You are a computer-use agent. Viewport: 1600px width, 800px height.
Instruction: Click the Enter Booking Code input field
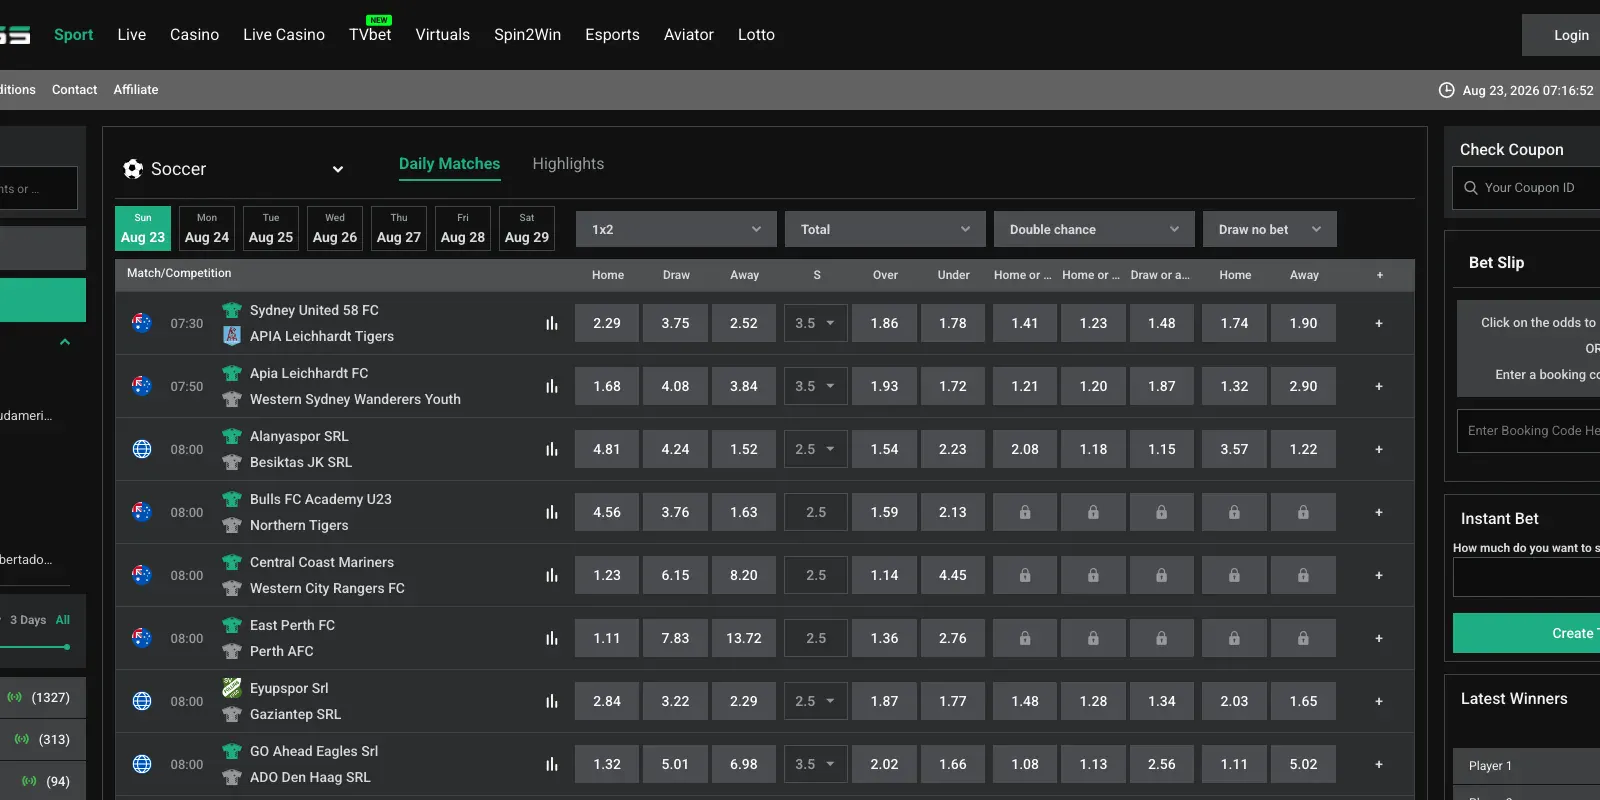(1528, 431)
